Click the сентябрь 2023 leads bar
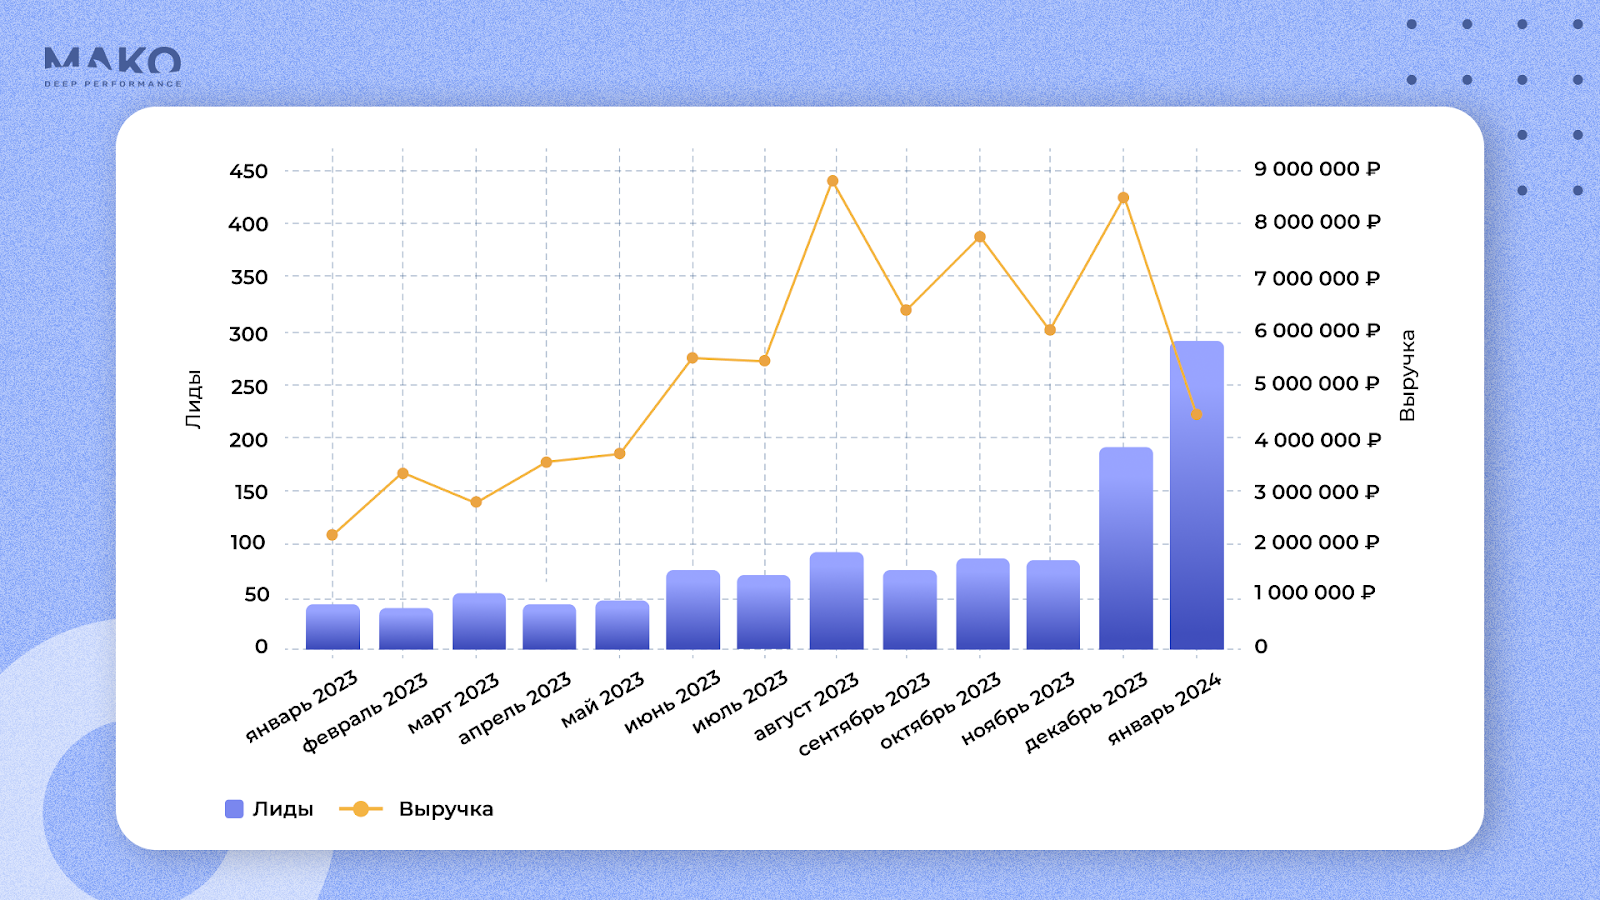 click(910, 610)
